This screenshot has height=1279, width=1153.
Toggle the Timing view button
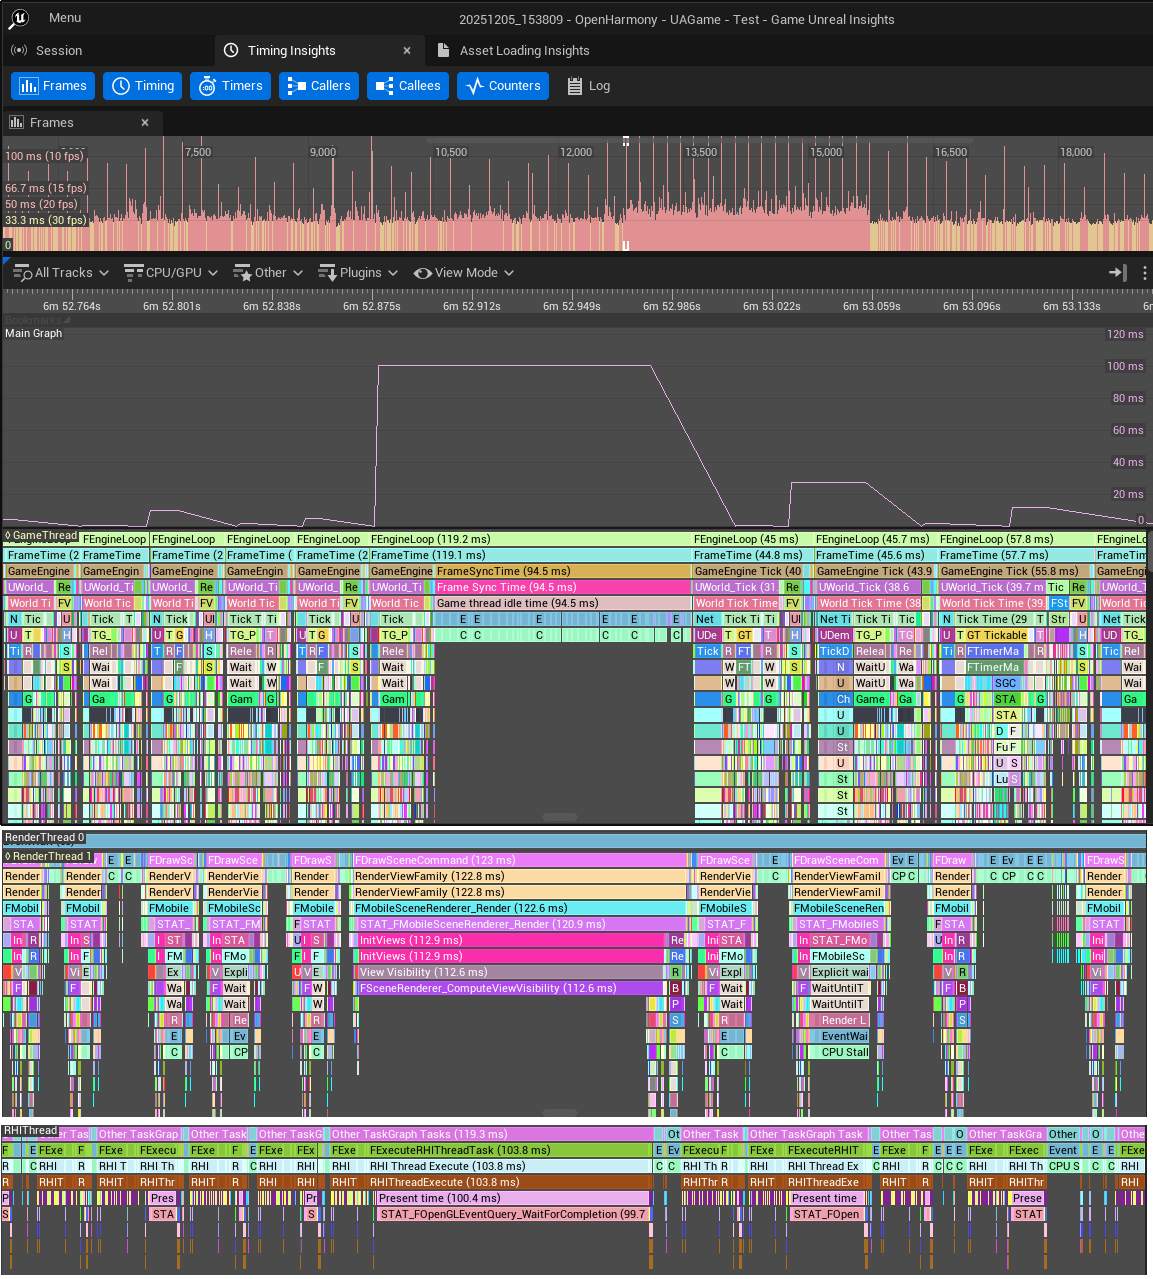143,86
